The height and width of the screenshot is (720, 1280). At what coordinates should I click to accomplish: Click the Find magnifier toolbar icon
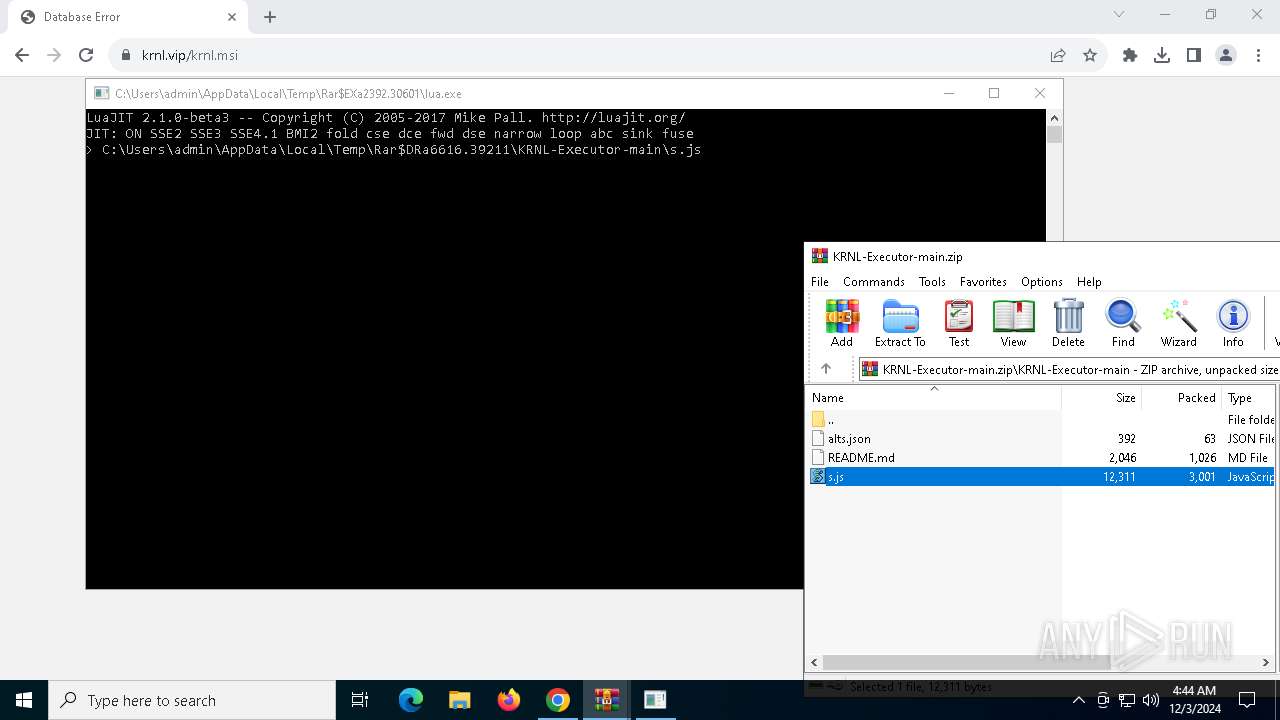[1123, 323]
